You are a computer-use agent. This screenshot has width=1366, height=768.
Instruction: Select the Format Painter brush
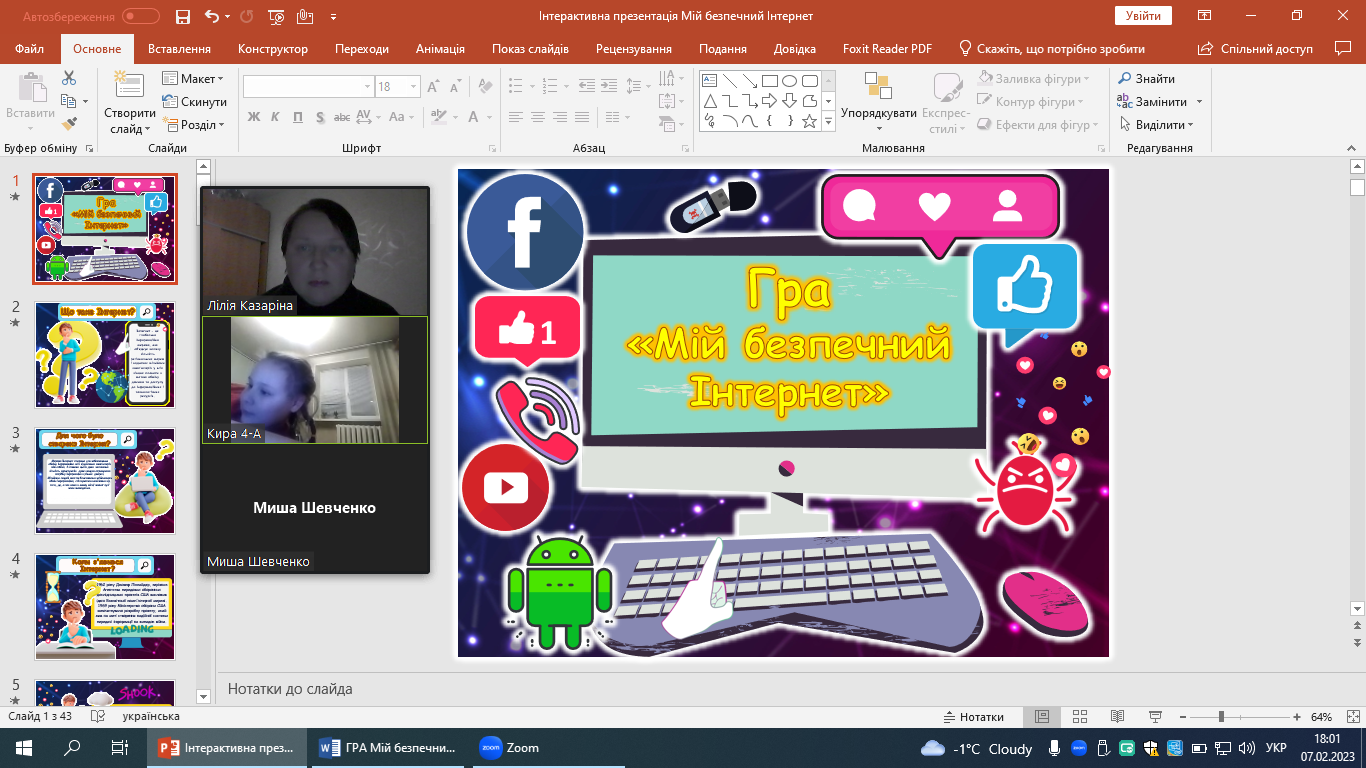pyautogui.click(x=69, y=124)
